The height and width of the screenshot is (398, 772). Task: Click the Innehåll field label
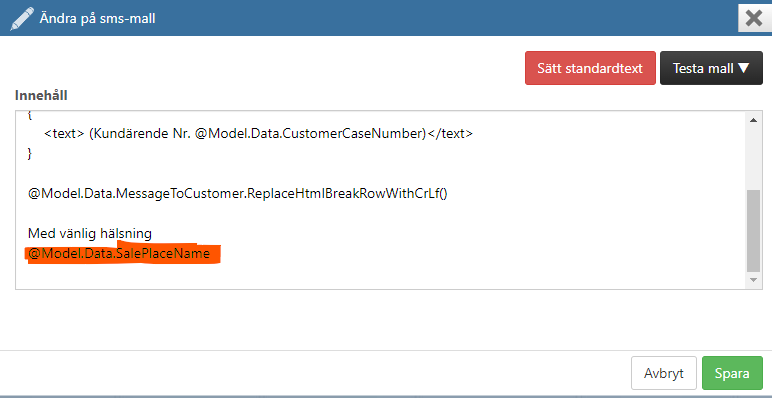pyautogui.click(x=41, y=95)
